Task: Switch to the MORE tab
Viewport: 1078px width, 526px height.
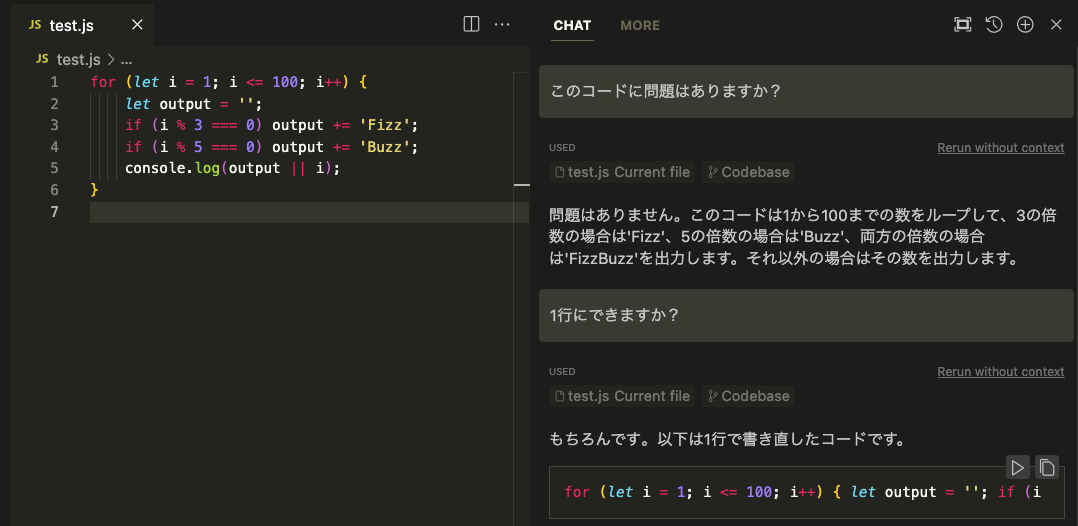Action: pos(640,25)
